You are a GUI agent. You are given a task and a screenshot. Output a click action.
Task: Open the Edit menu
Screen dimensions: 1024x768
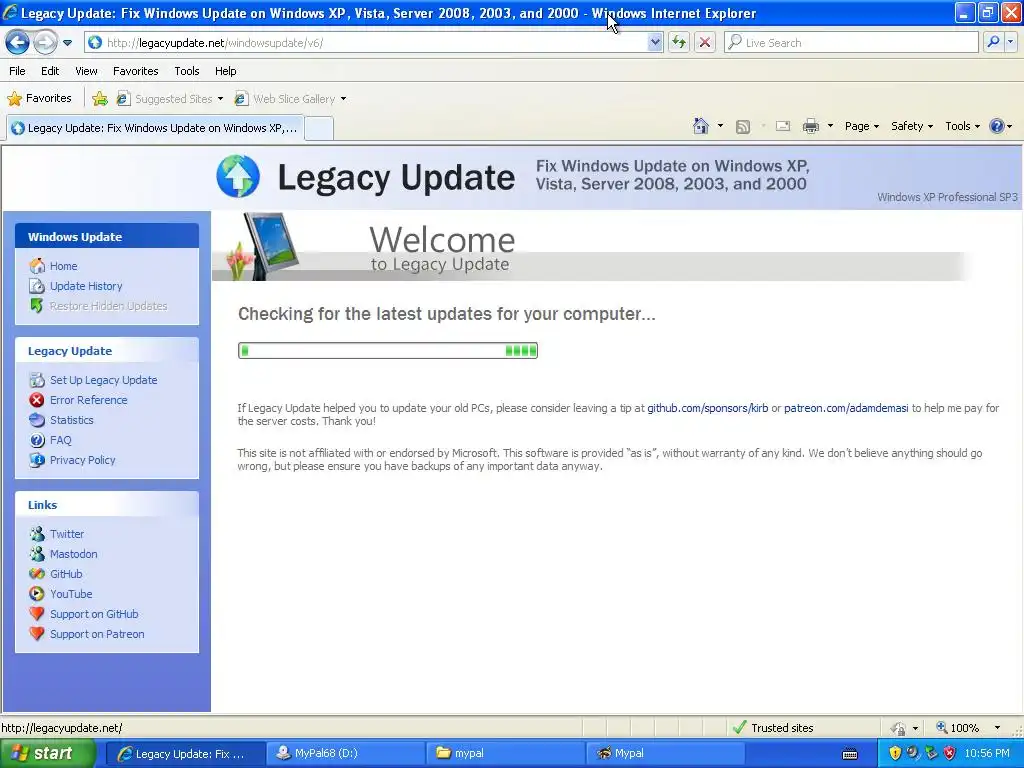[x=50, y=71]
